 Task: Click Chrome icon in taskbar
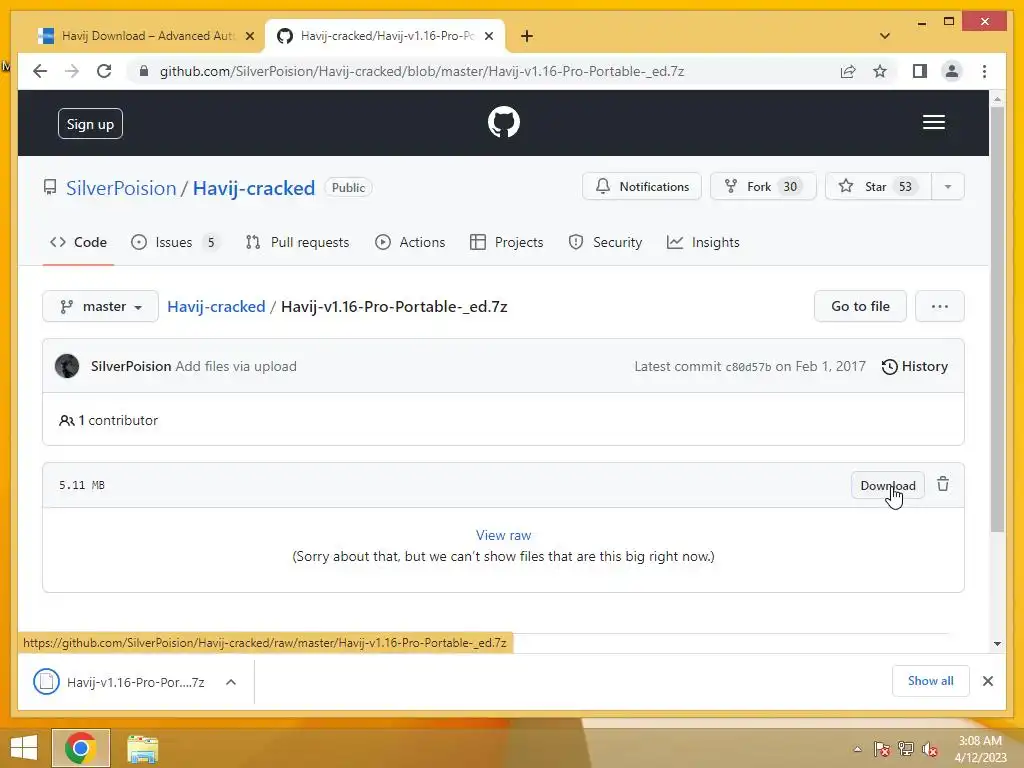[81, 748]
